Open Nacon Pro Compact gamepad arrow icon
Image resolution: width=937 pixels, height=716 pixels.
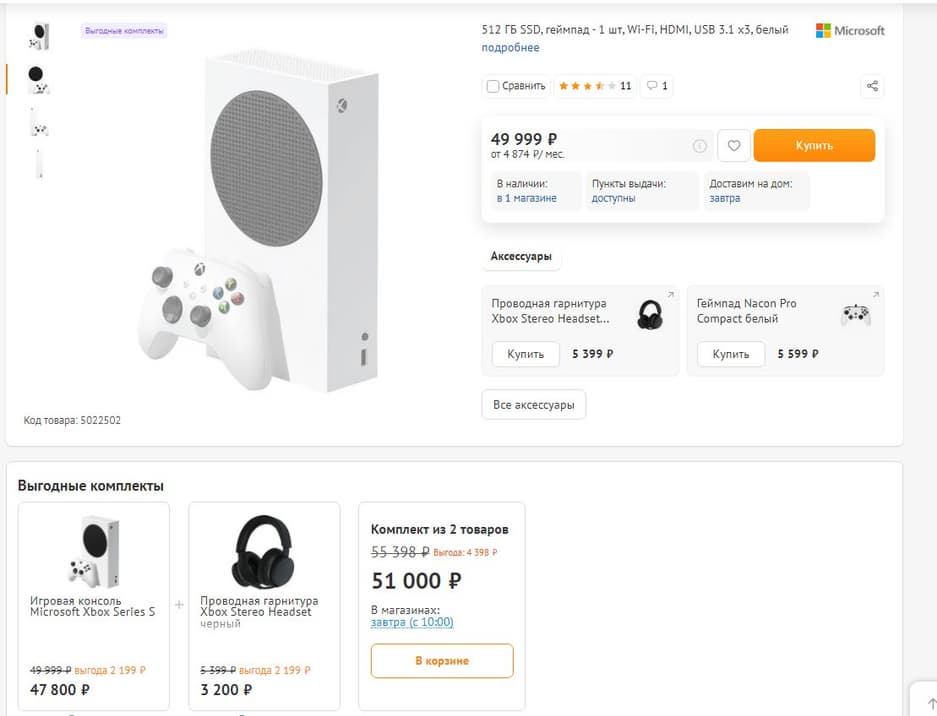(876, 295)
